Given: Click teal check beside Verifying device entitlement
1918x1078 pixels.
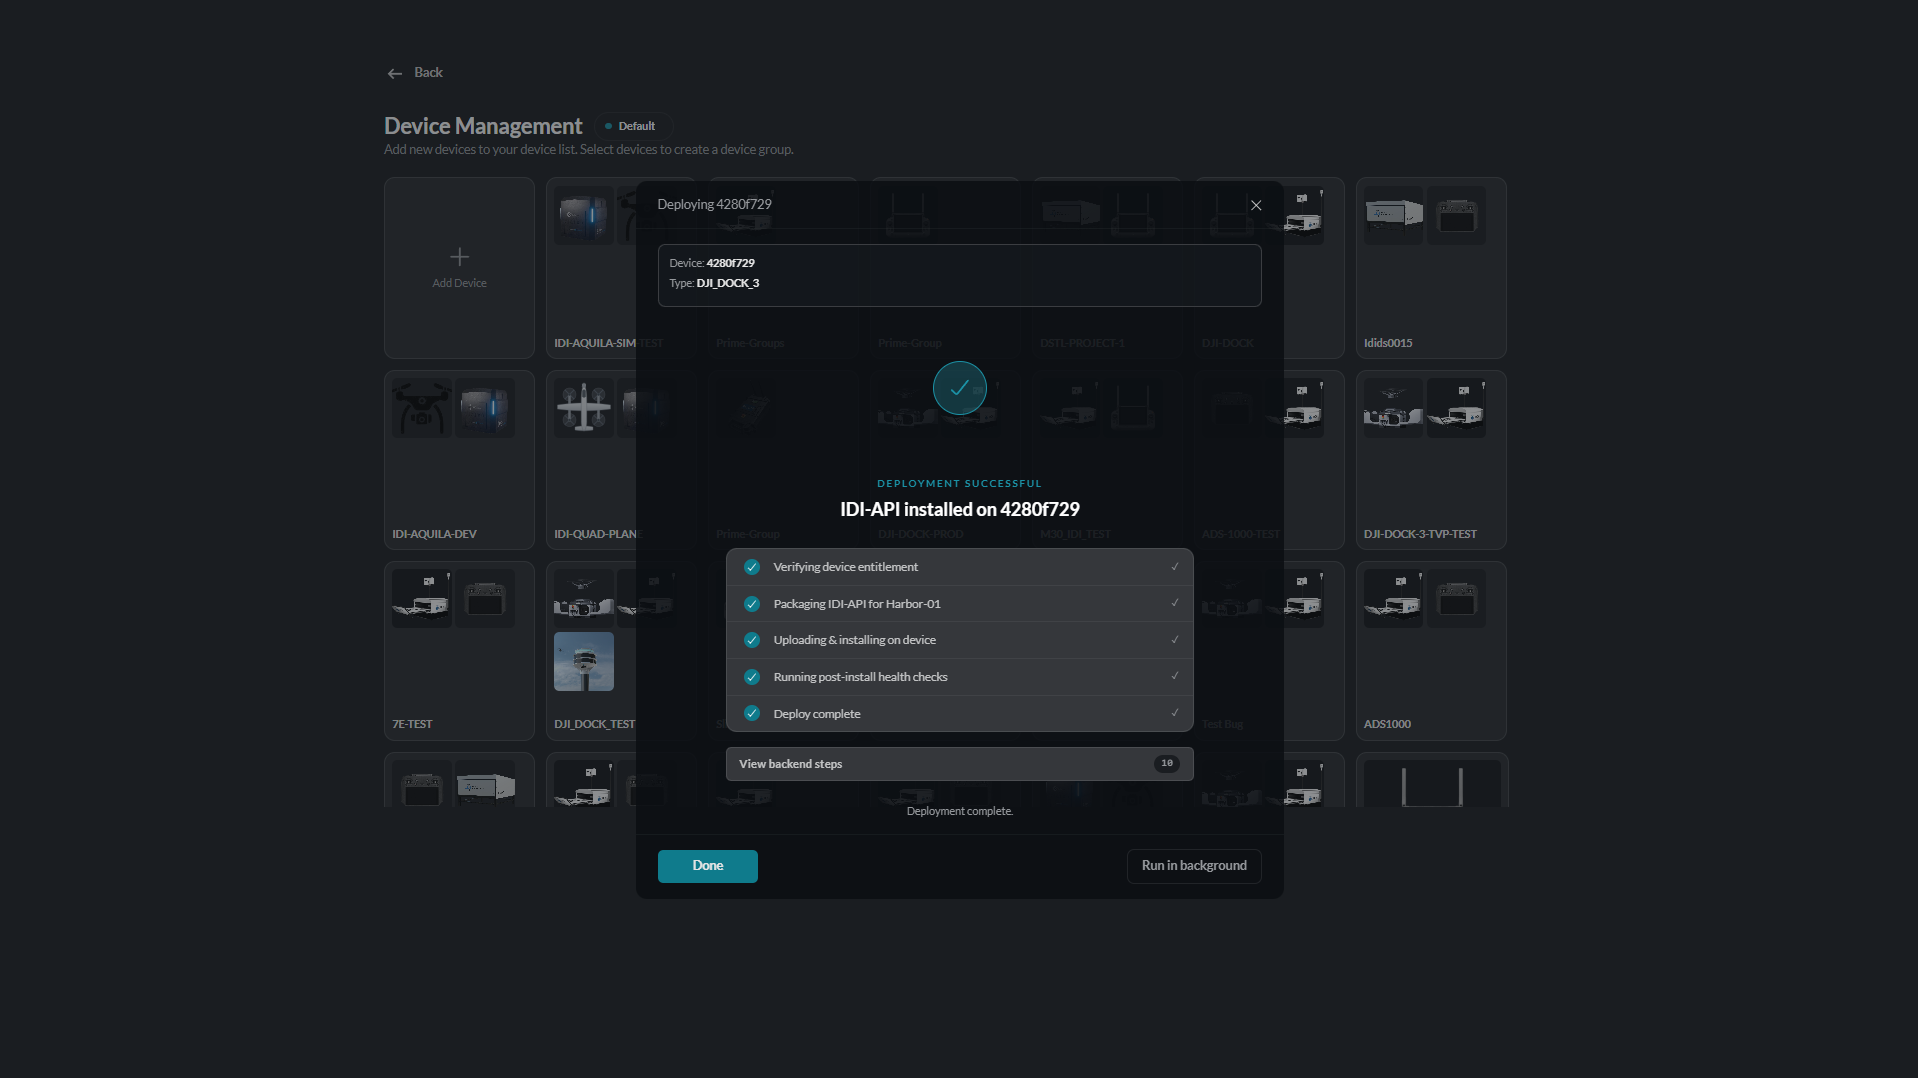Looking at the screenshot, I should tap(752, 567).
